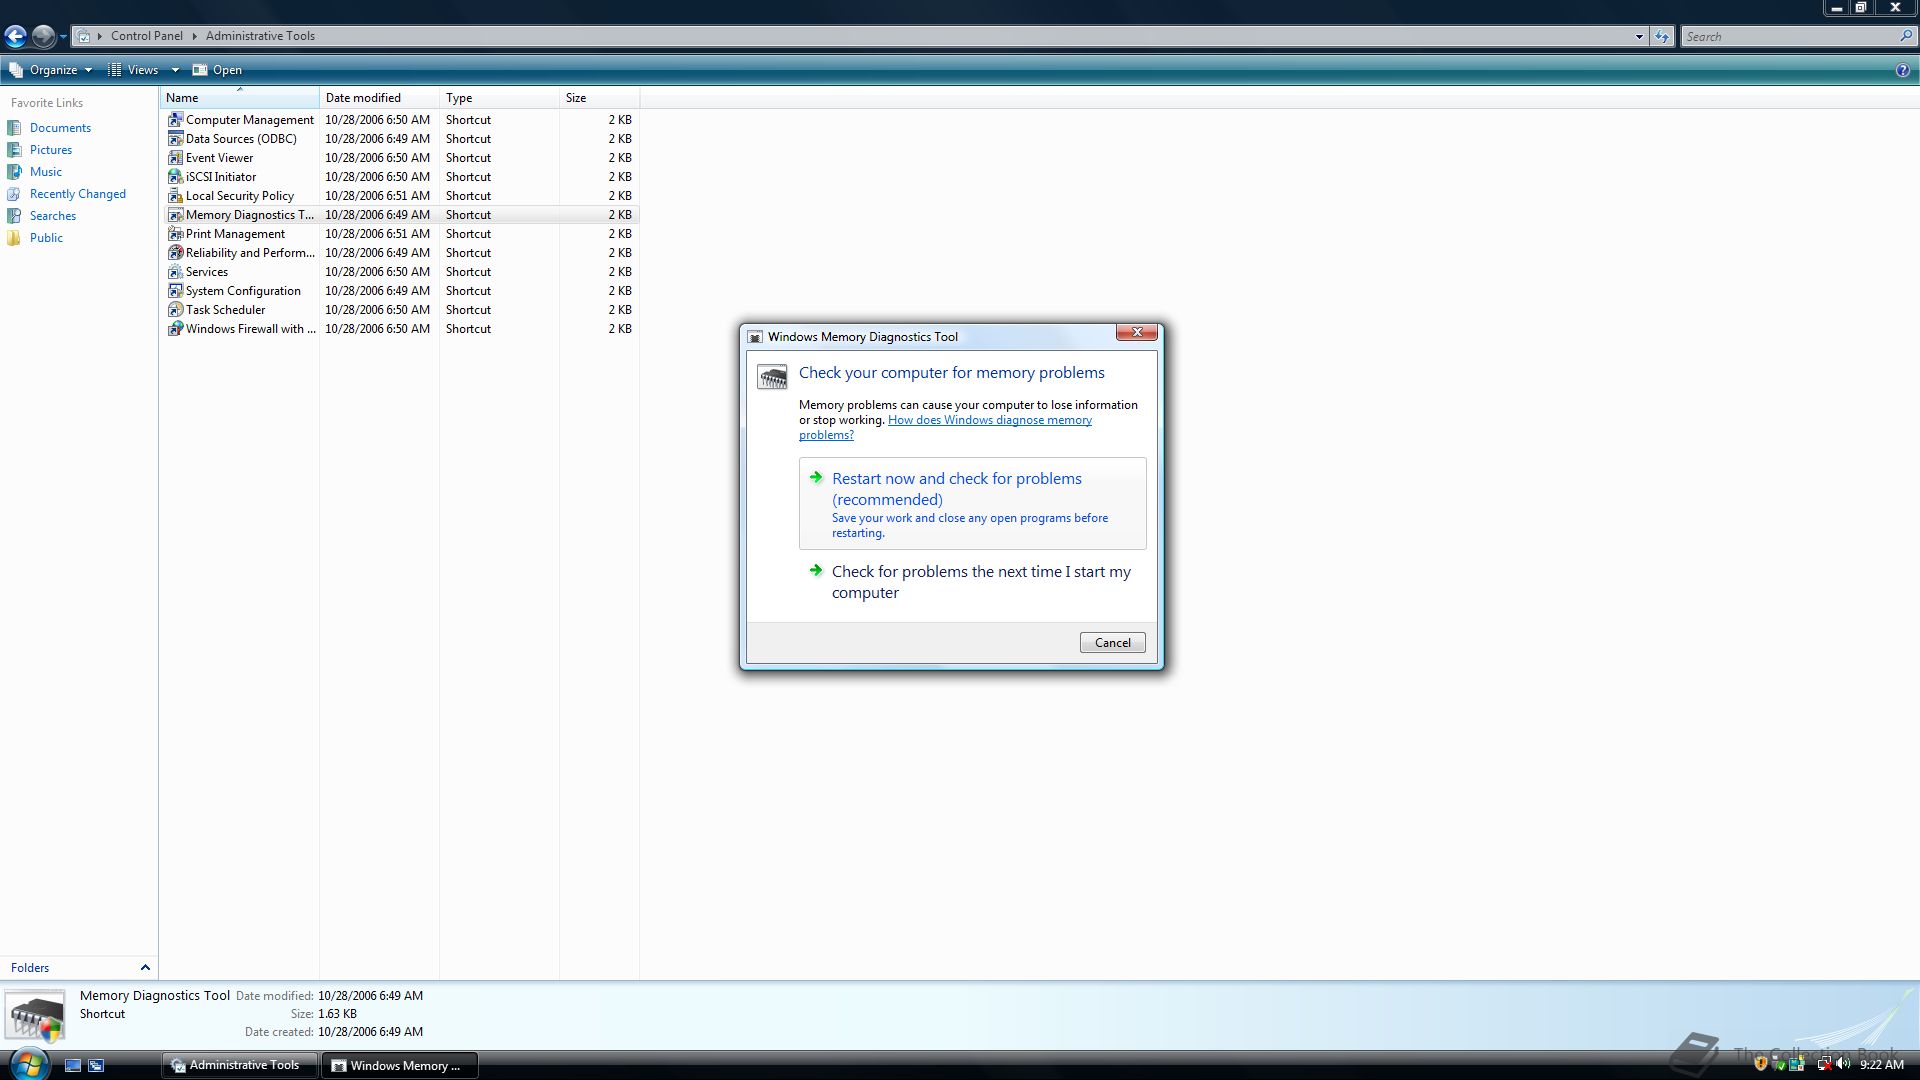Click the Show Desktop quick launch icon

coord(73,1065)
